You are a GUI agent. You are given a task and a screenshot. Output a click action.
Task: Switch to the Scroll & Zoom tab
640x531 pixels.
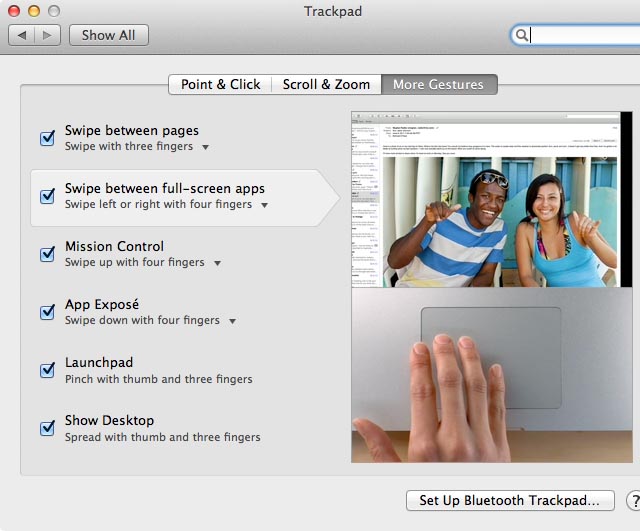pos(326,85)
